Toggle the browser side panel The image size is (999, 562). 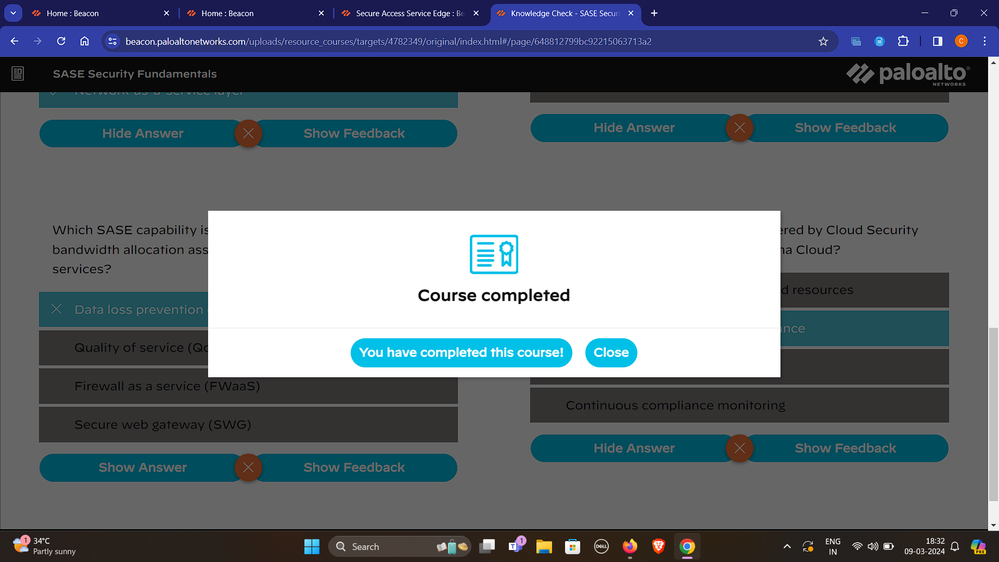coord(937,41)
